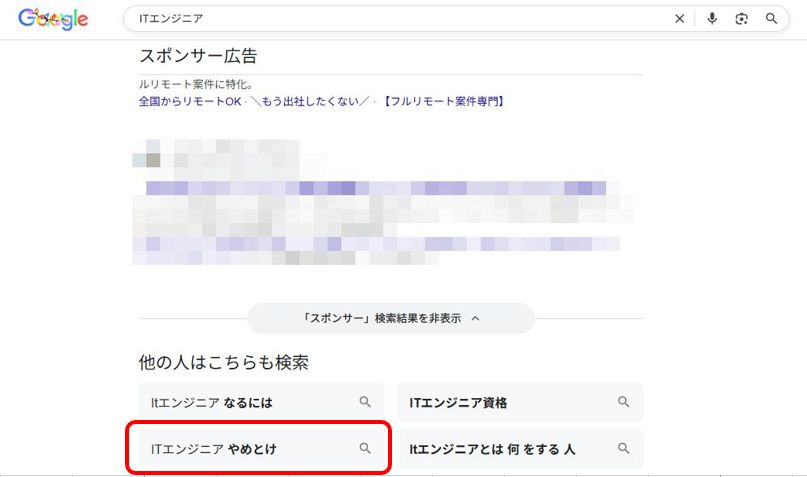
Task: Start voice search with the microphone icon
Action: [x=712, y=19]
